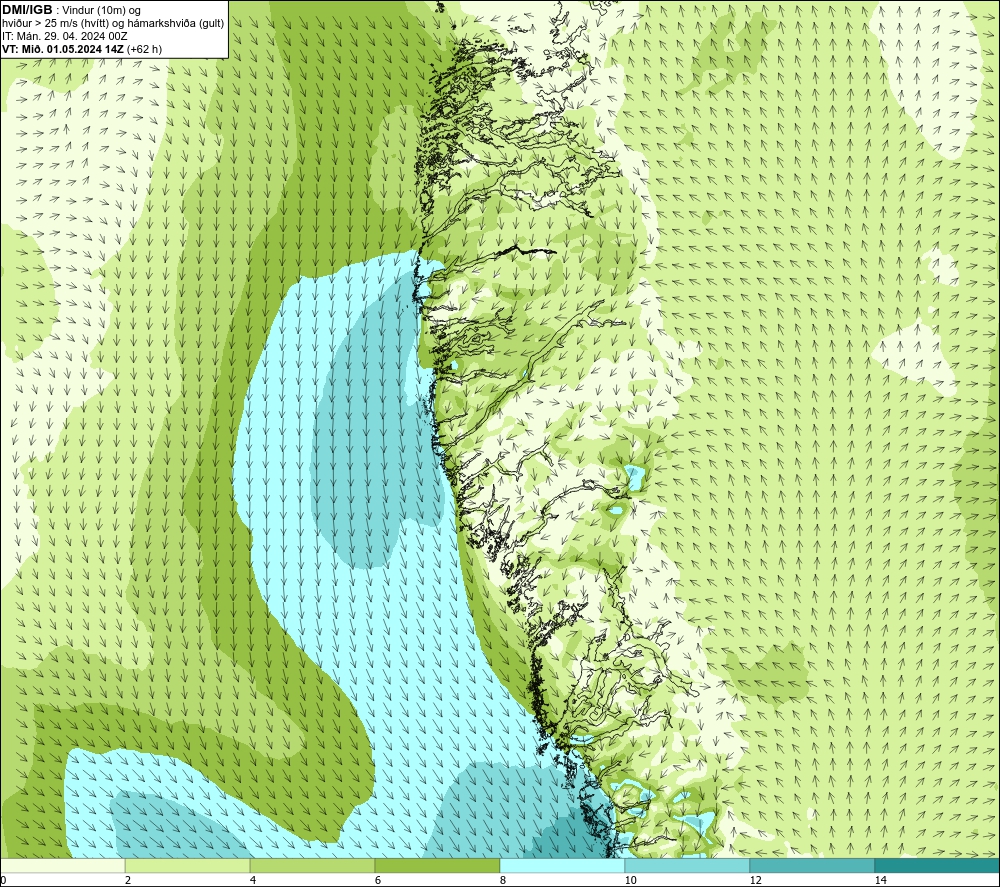
Task: Click the scale label '4'
Action: 253,880
